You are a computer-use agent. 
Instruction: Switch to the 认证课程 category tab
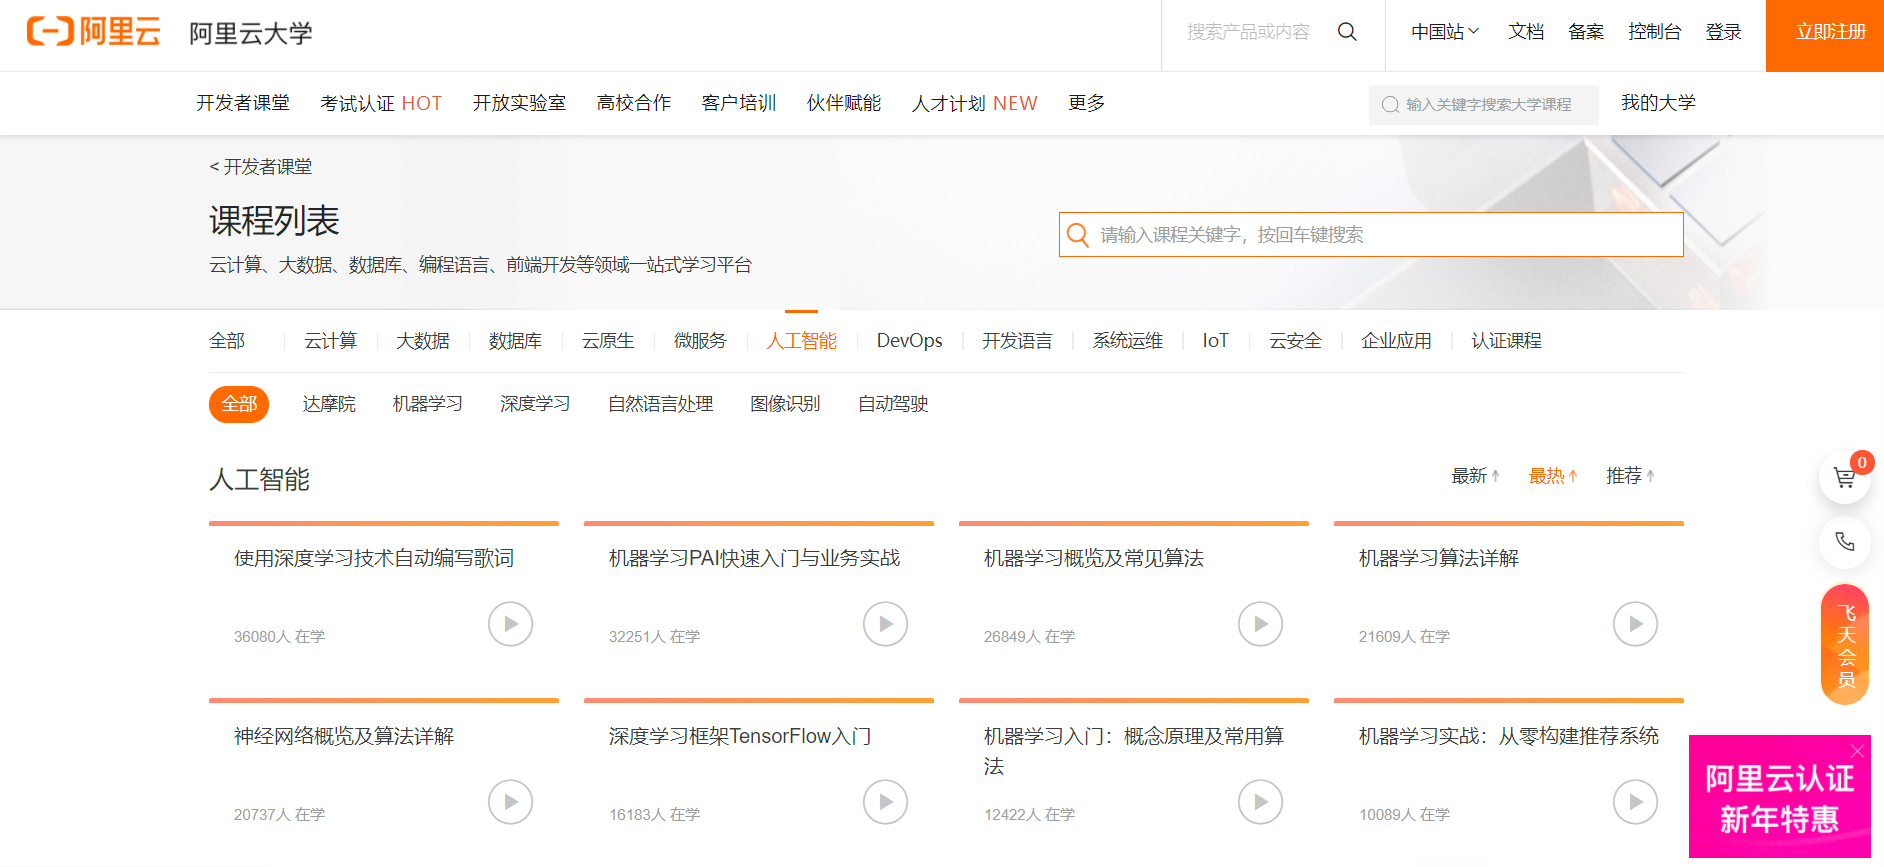[1506, 341]
